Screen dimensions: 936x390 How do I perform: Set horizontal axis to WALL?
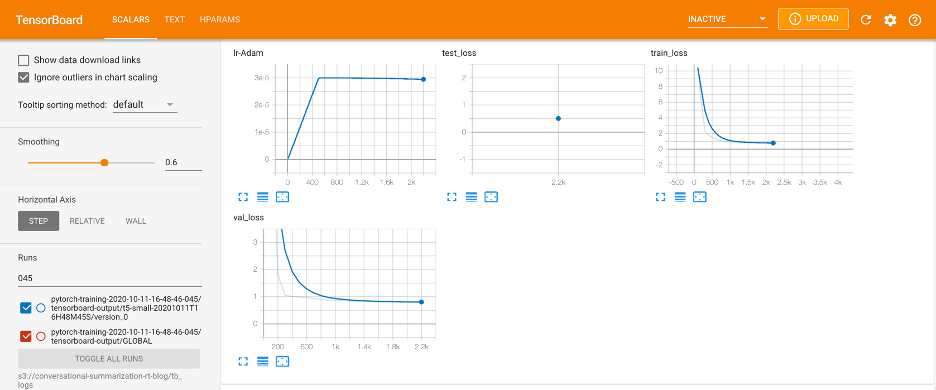tap(136, 221)
